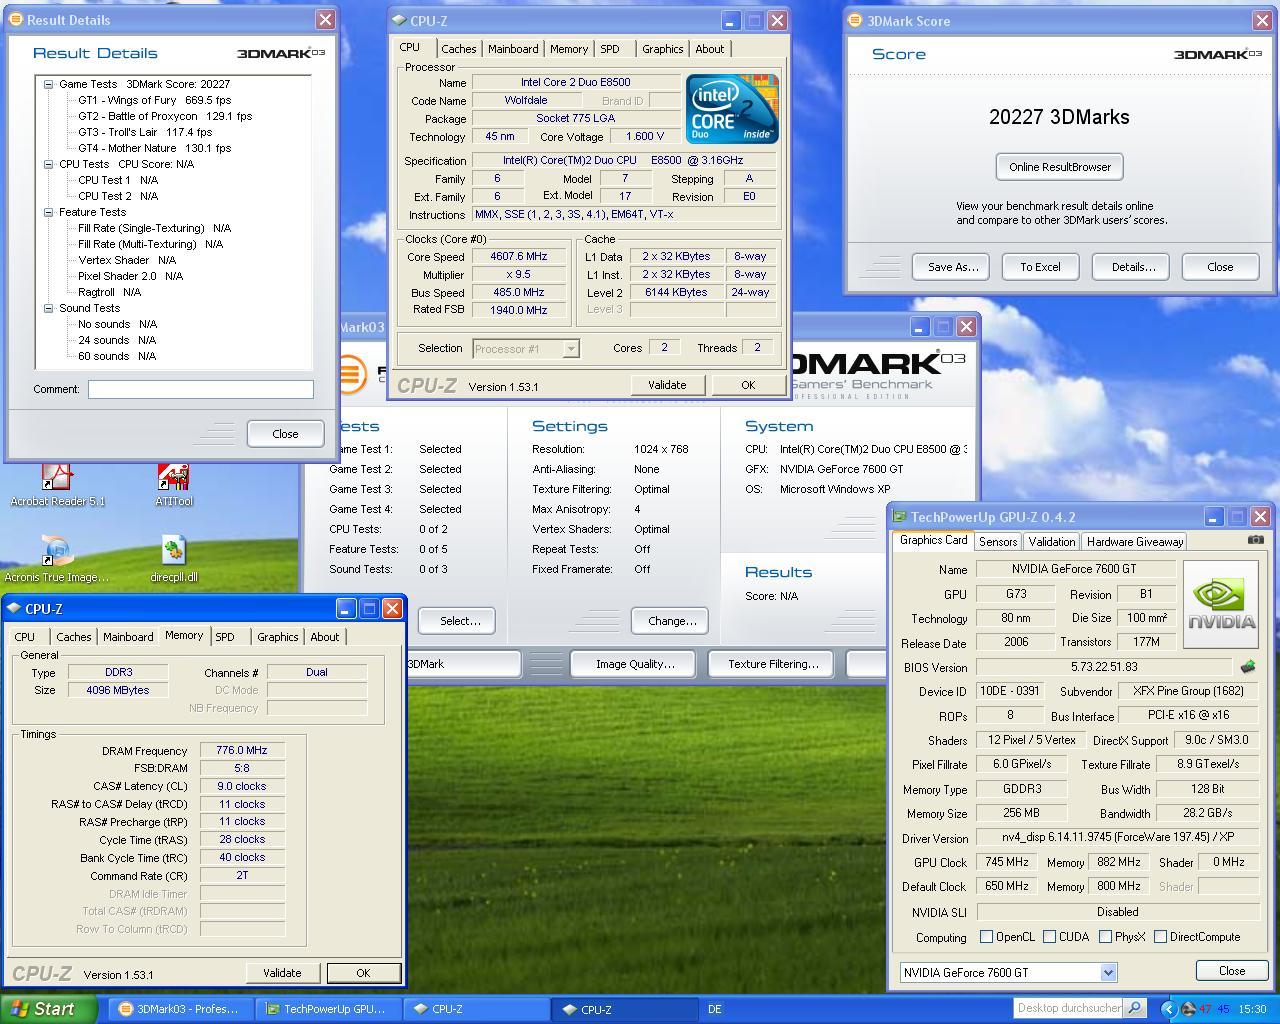Click the Intel Core 2 Duo logo
The image size is (1280, 1024).
point(732,108)
